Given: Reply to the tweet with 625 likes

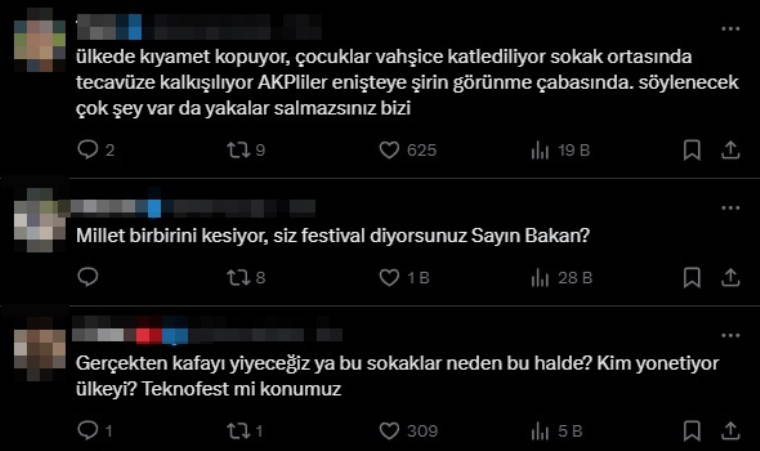Looking at the screenshot, I should coord(88,150).
